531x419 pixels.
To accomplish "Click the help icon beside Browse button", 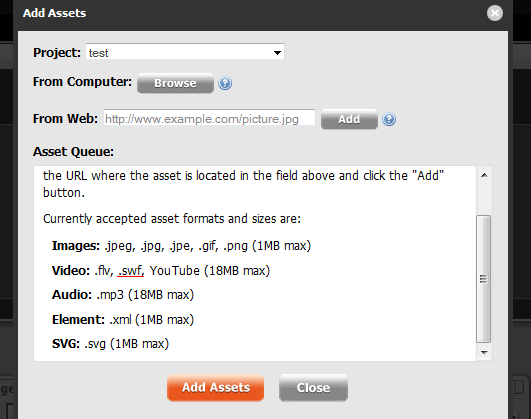I will (225, 83).
